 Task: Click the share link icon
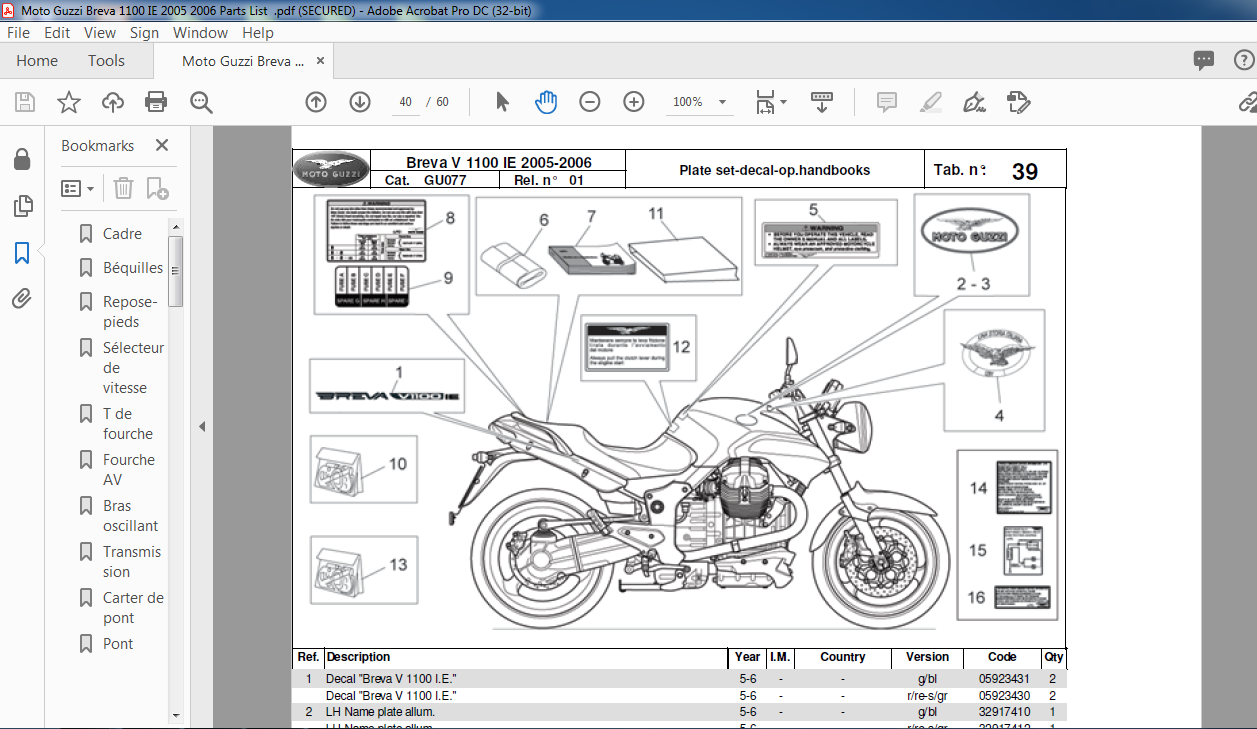(1247, 102)
